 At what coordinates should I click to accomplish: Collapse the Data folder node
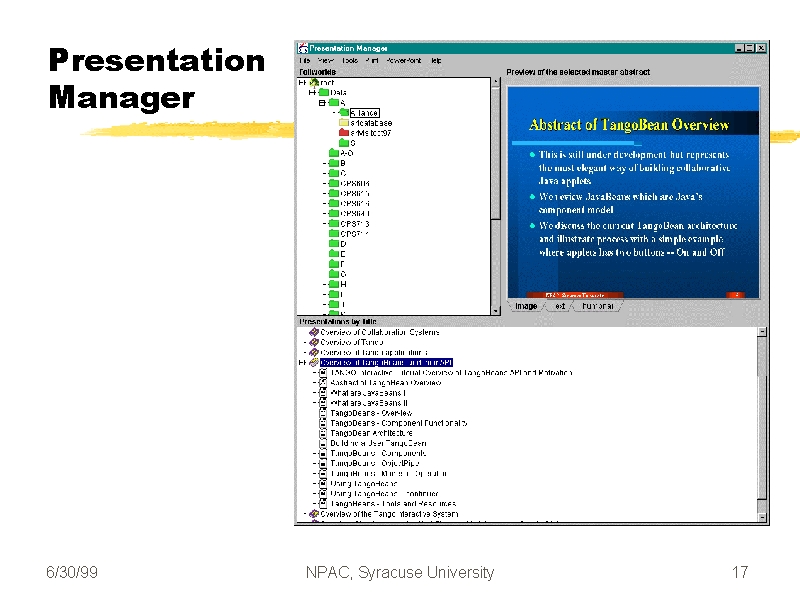311,92
